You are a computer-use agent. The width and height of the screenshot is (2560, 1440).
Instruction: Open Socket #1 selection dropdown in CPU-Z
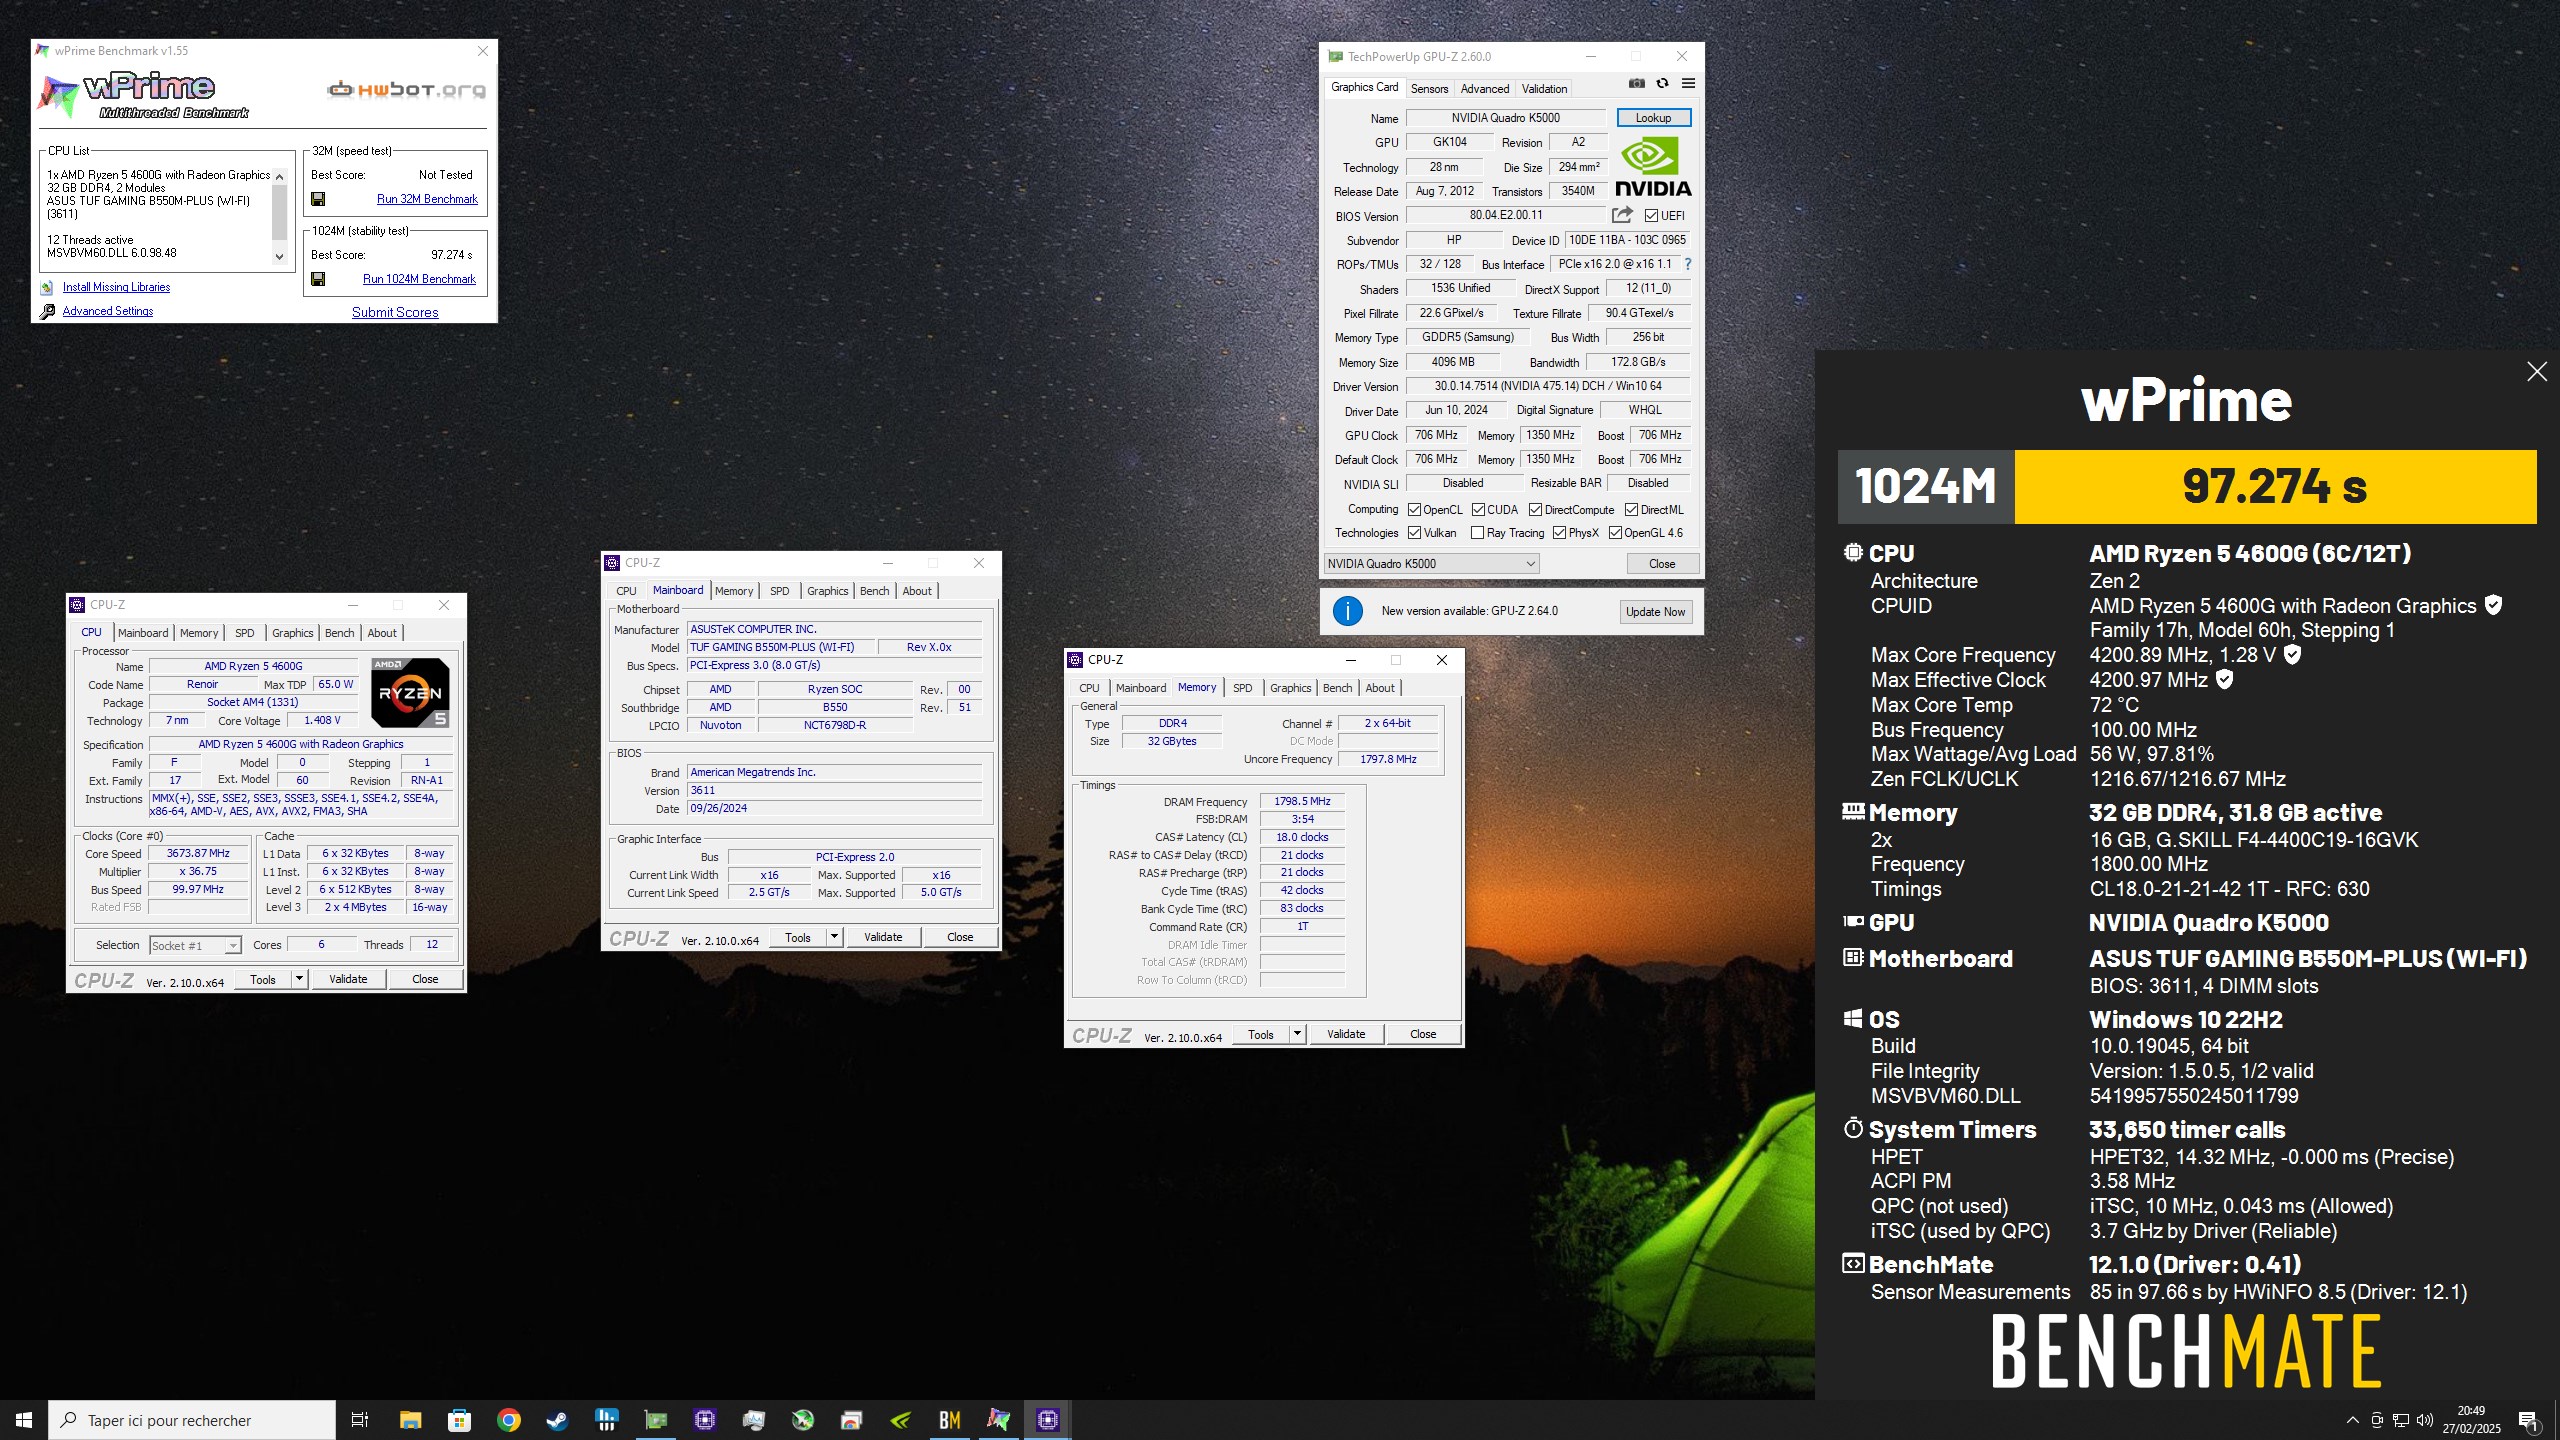click(195, 945)
